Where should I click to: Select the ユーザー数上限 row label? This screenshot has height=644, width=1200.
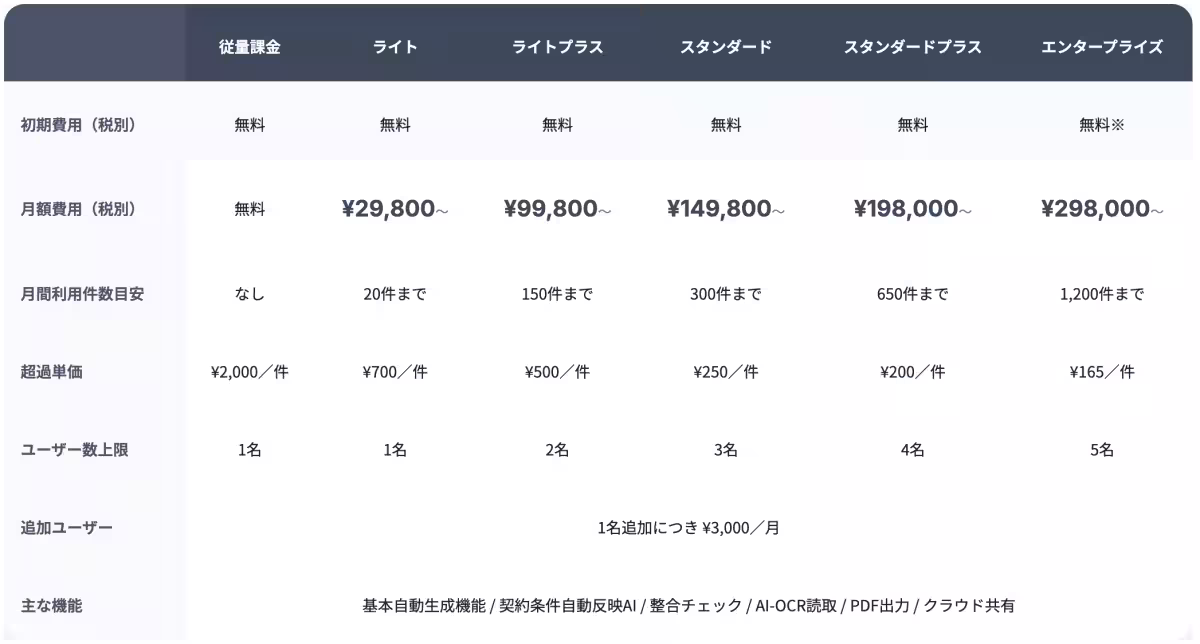[x=75, y=450]
